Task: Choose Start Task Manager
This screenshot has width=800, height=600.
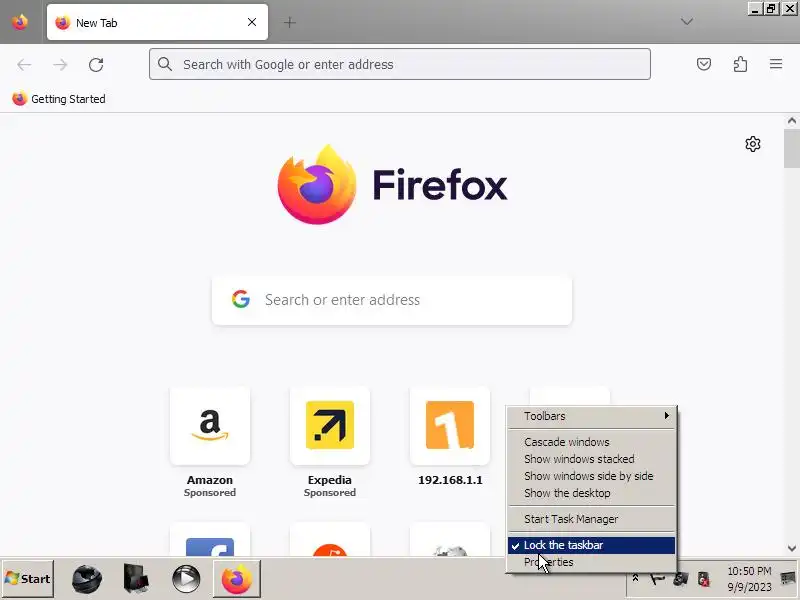Action: point(591,519)
